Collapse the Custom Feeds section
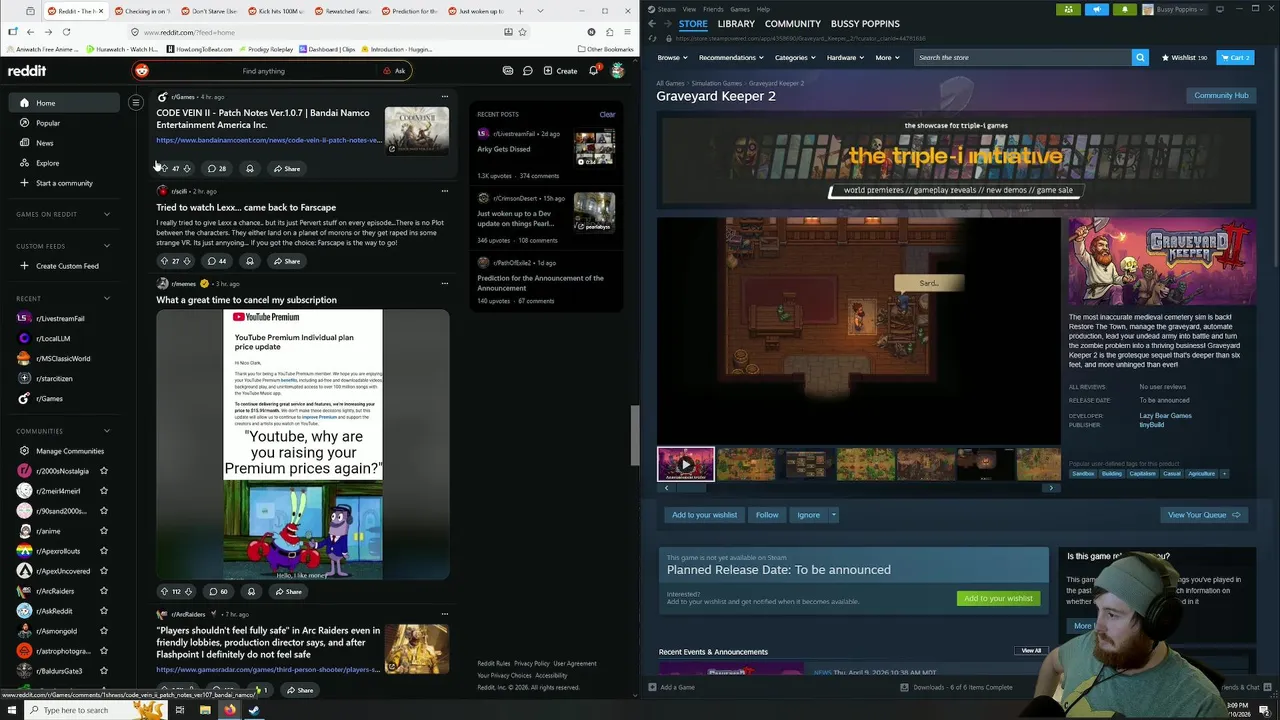The width and height of the screenshot is (1280, 720). coord(107,246)
